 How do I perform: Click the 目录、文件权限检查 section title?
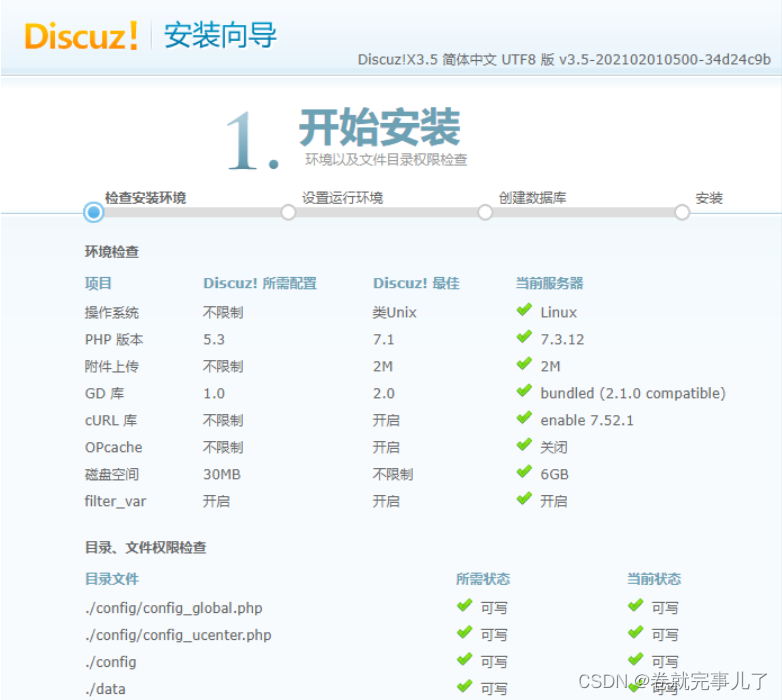click(145, 547)
